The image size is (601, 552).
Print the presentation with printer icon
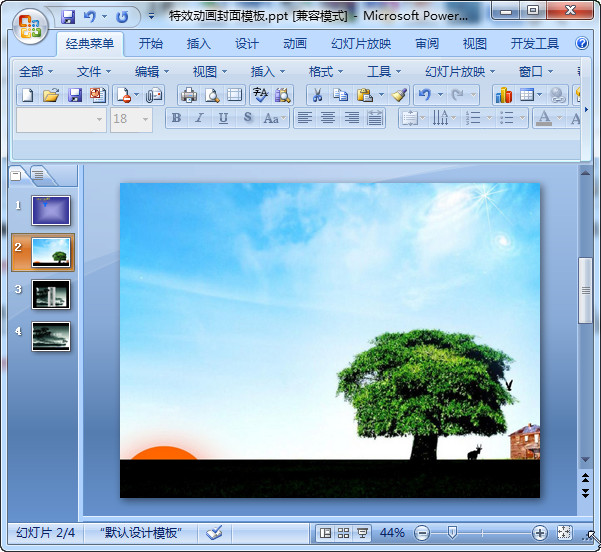tap(189, 95)
